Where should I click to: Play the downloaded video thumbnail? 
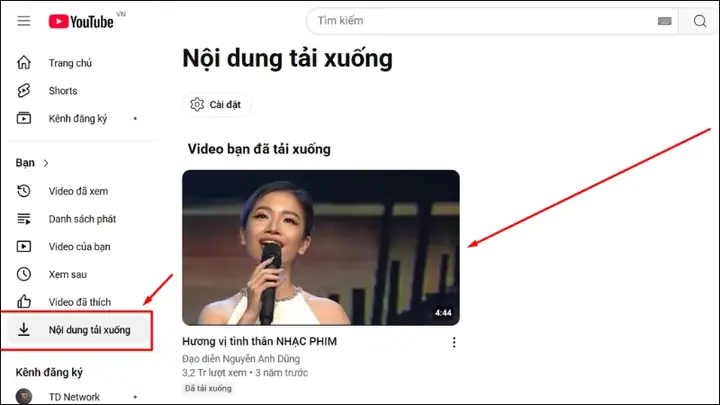[x=321, y=248]
